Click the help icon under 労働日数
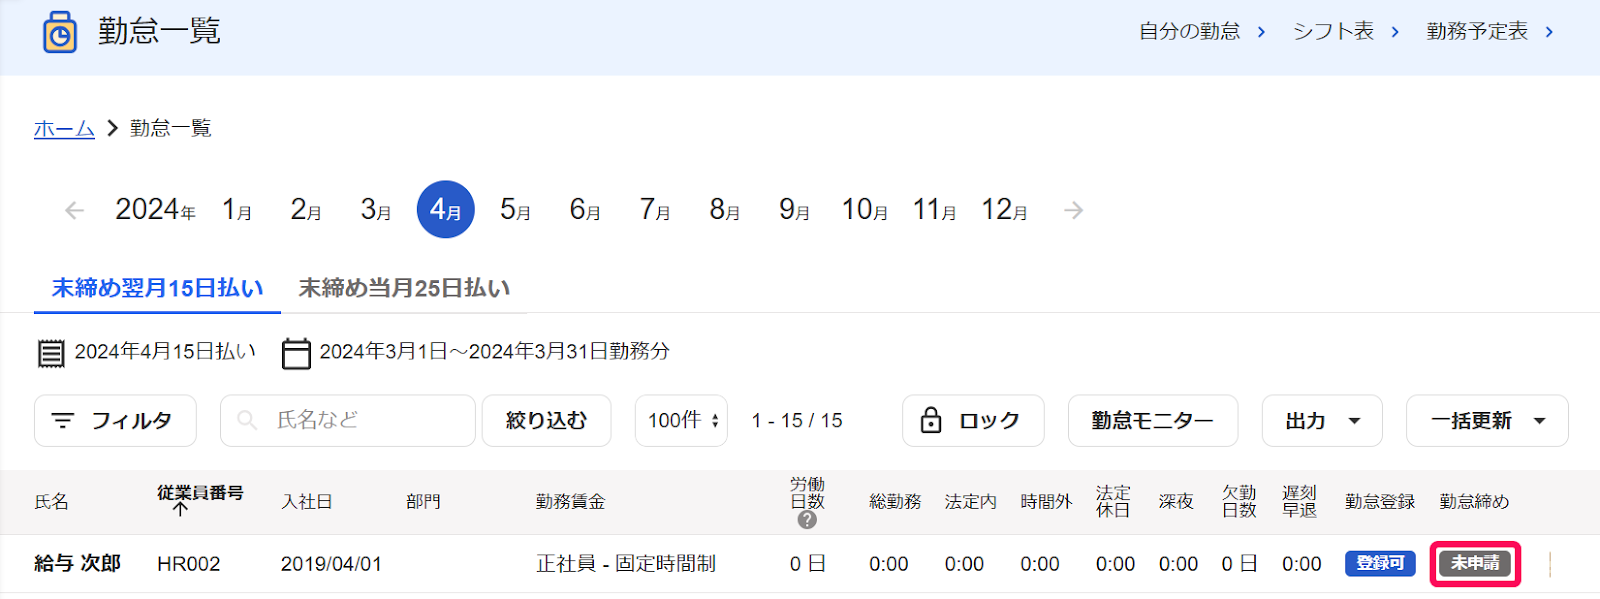1600x599 pixels. 807,520
